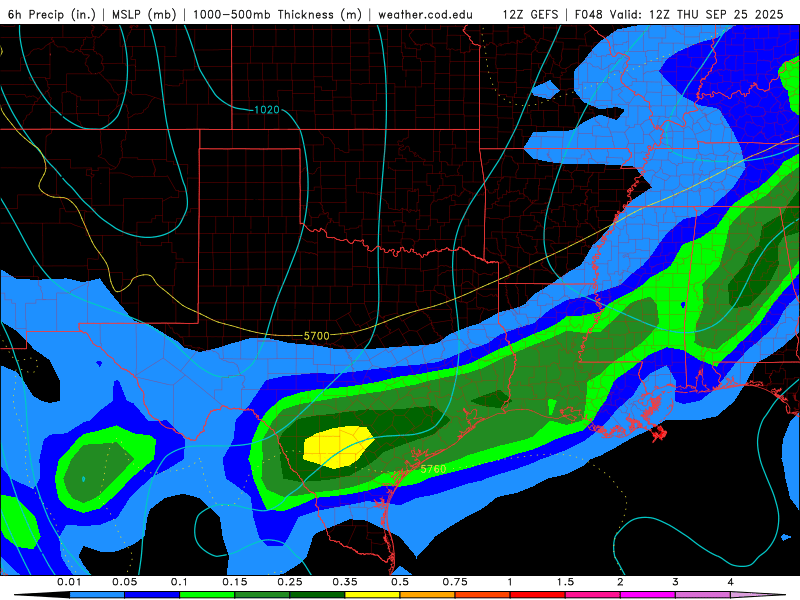
Task: Click the orchid 3–4 legend swatch
Action: pos(703,595)
